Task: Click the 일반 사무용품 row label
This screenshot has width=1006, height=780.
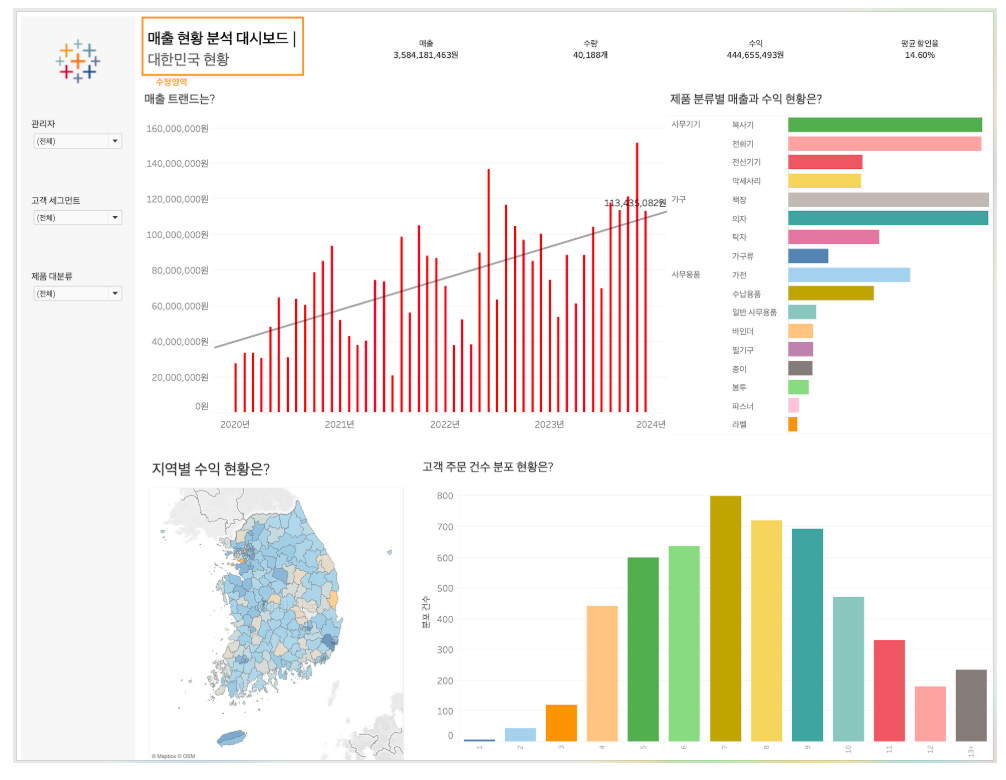Action: tap(753, 313)
